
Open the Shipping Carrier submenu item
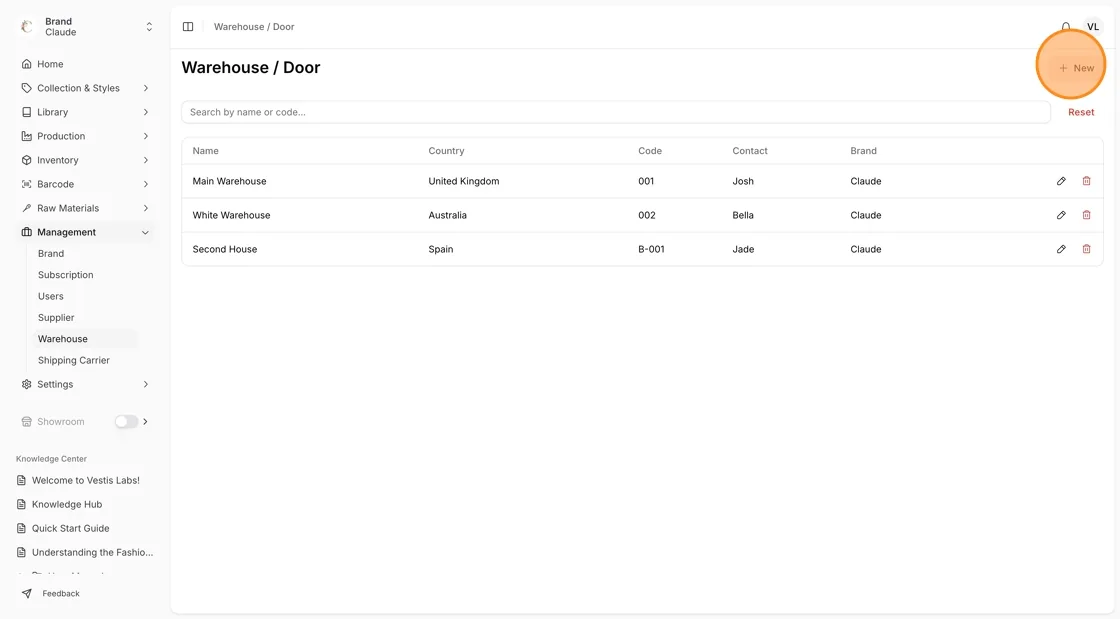click(74, 361)
